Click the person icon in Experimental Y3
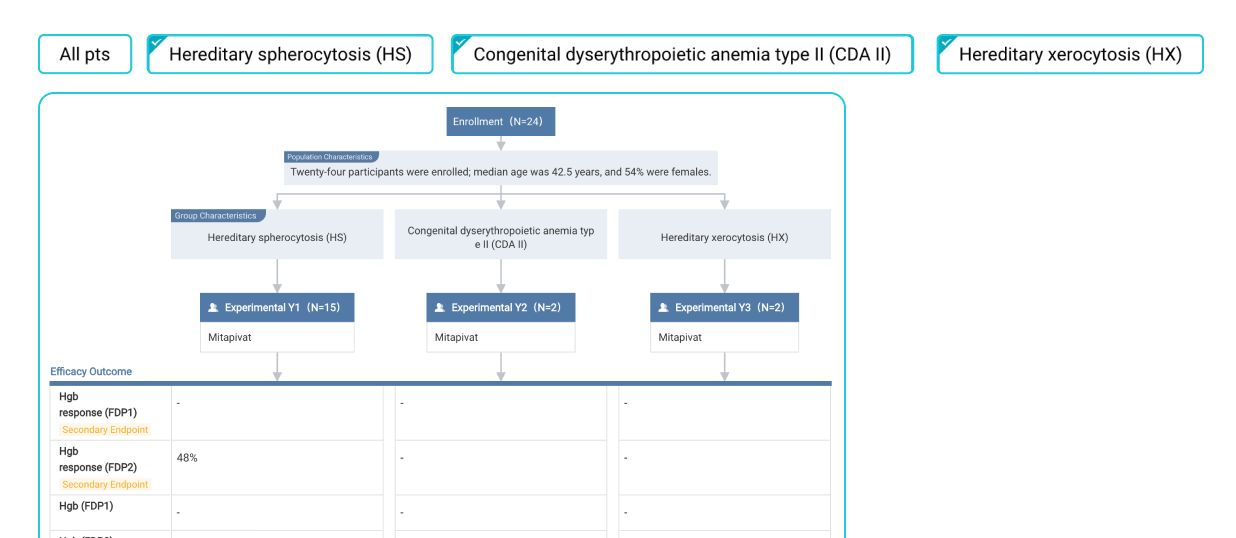The height and width of the screenshot is (538, 1236). click(664, 308)
